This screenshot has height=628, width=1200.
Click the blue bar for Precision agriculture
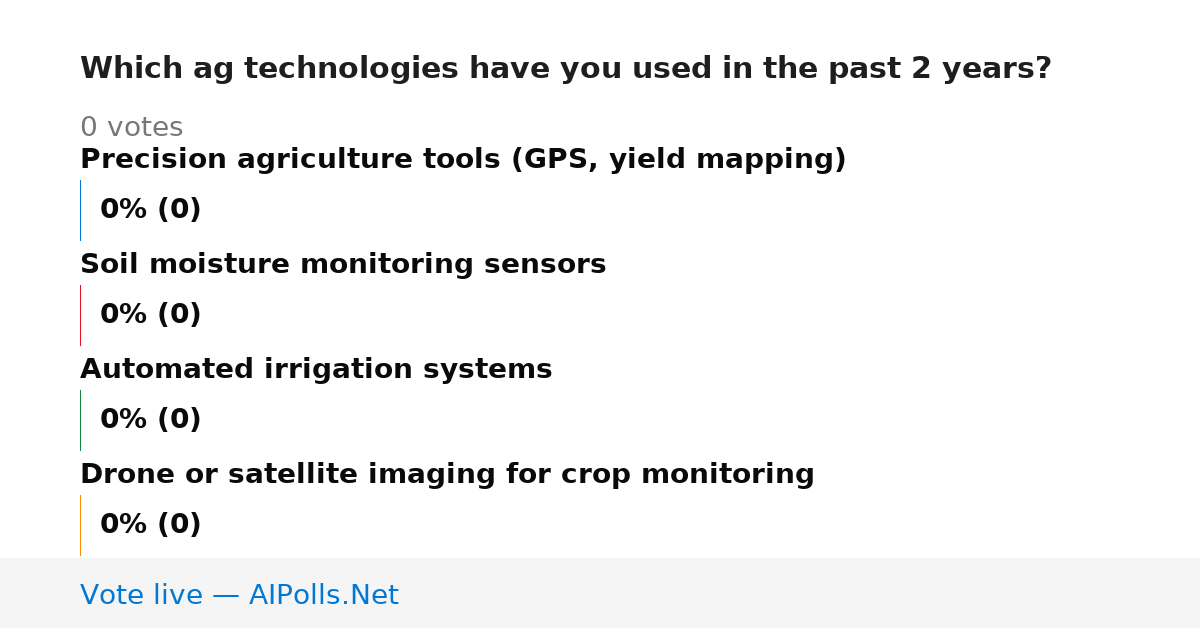(81, 210)
